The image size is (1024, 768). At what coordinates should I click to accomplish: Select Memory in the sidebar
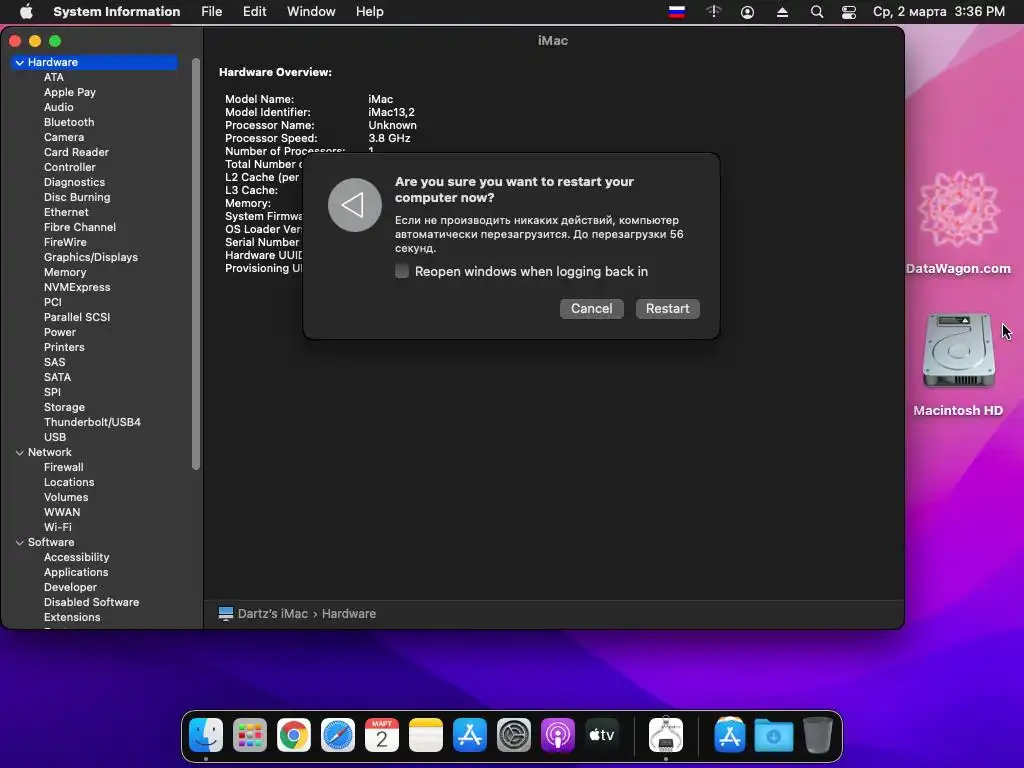click(65, 272)
